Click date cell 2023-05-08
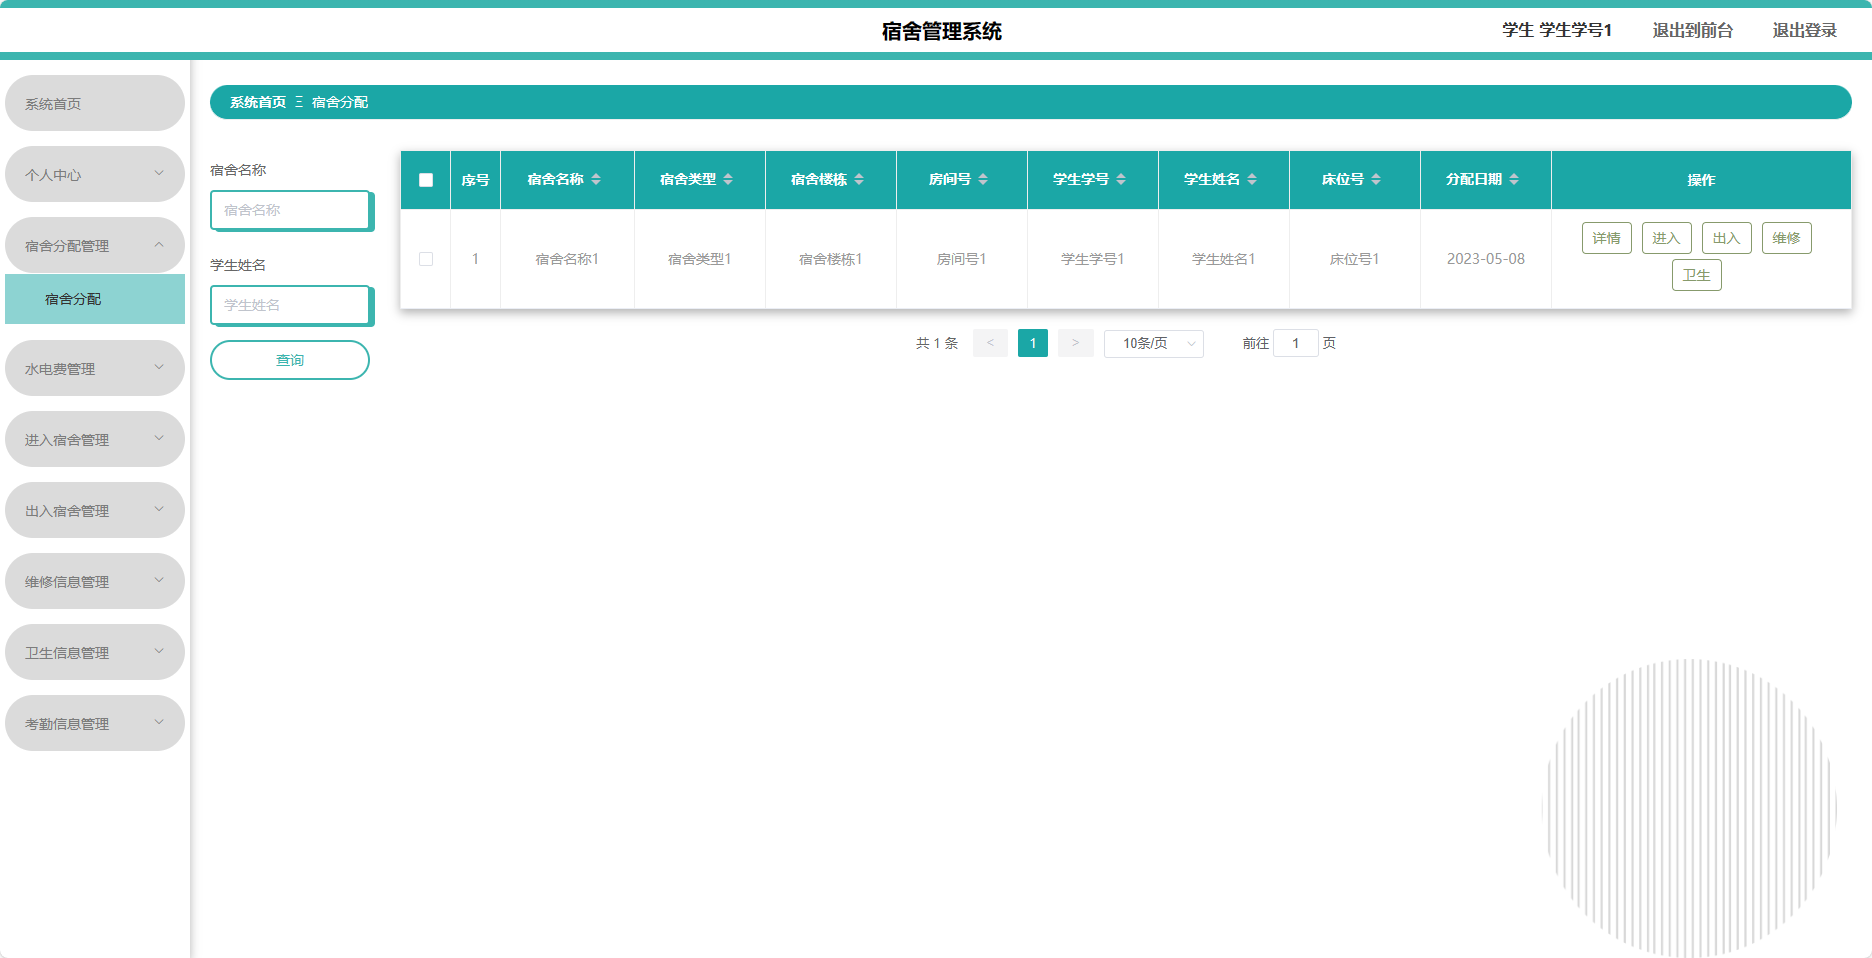 [x=1486, y=259]
